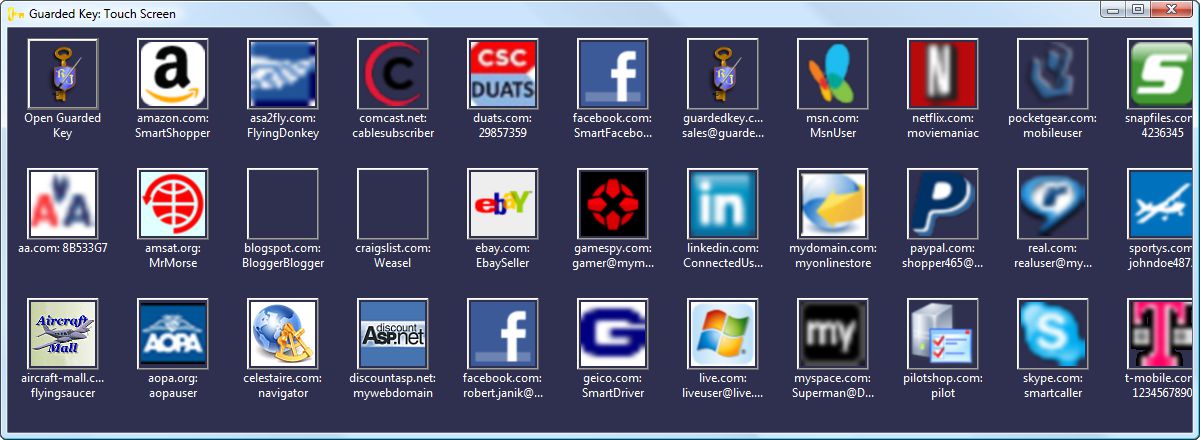This screenshot has height=440, width=1200.
Task: Open the Open Guarded Key icon
Action: coord(63,74)
